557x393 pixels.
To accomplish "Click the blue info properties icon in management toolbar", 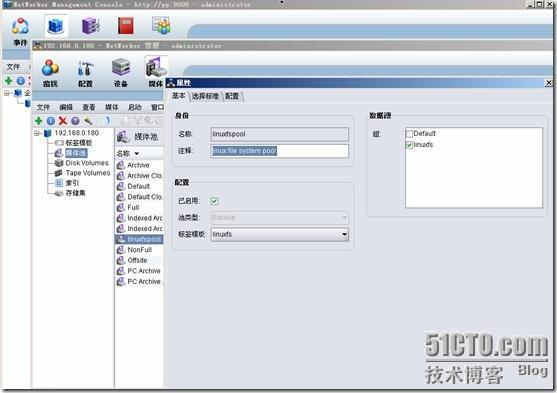I will coord(51,121).
